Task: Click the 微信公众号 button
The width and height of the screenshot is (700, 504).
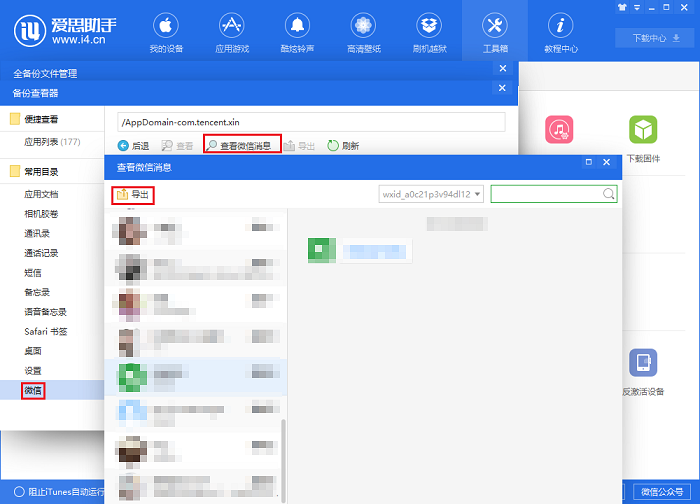Action: pyautogui.click(x=662, y=492)
